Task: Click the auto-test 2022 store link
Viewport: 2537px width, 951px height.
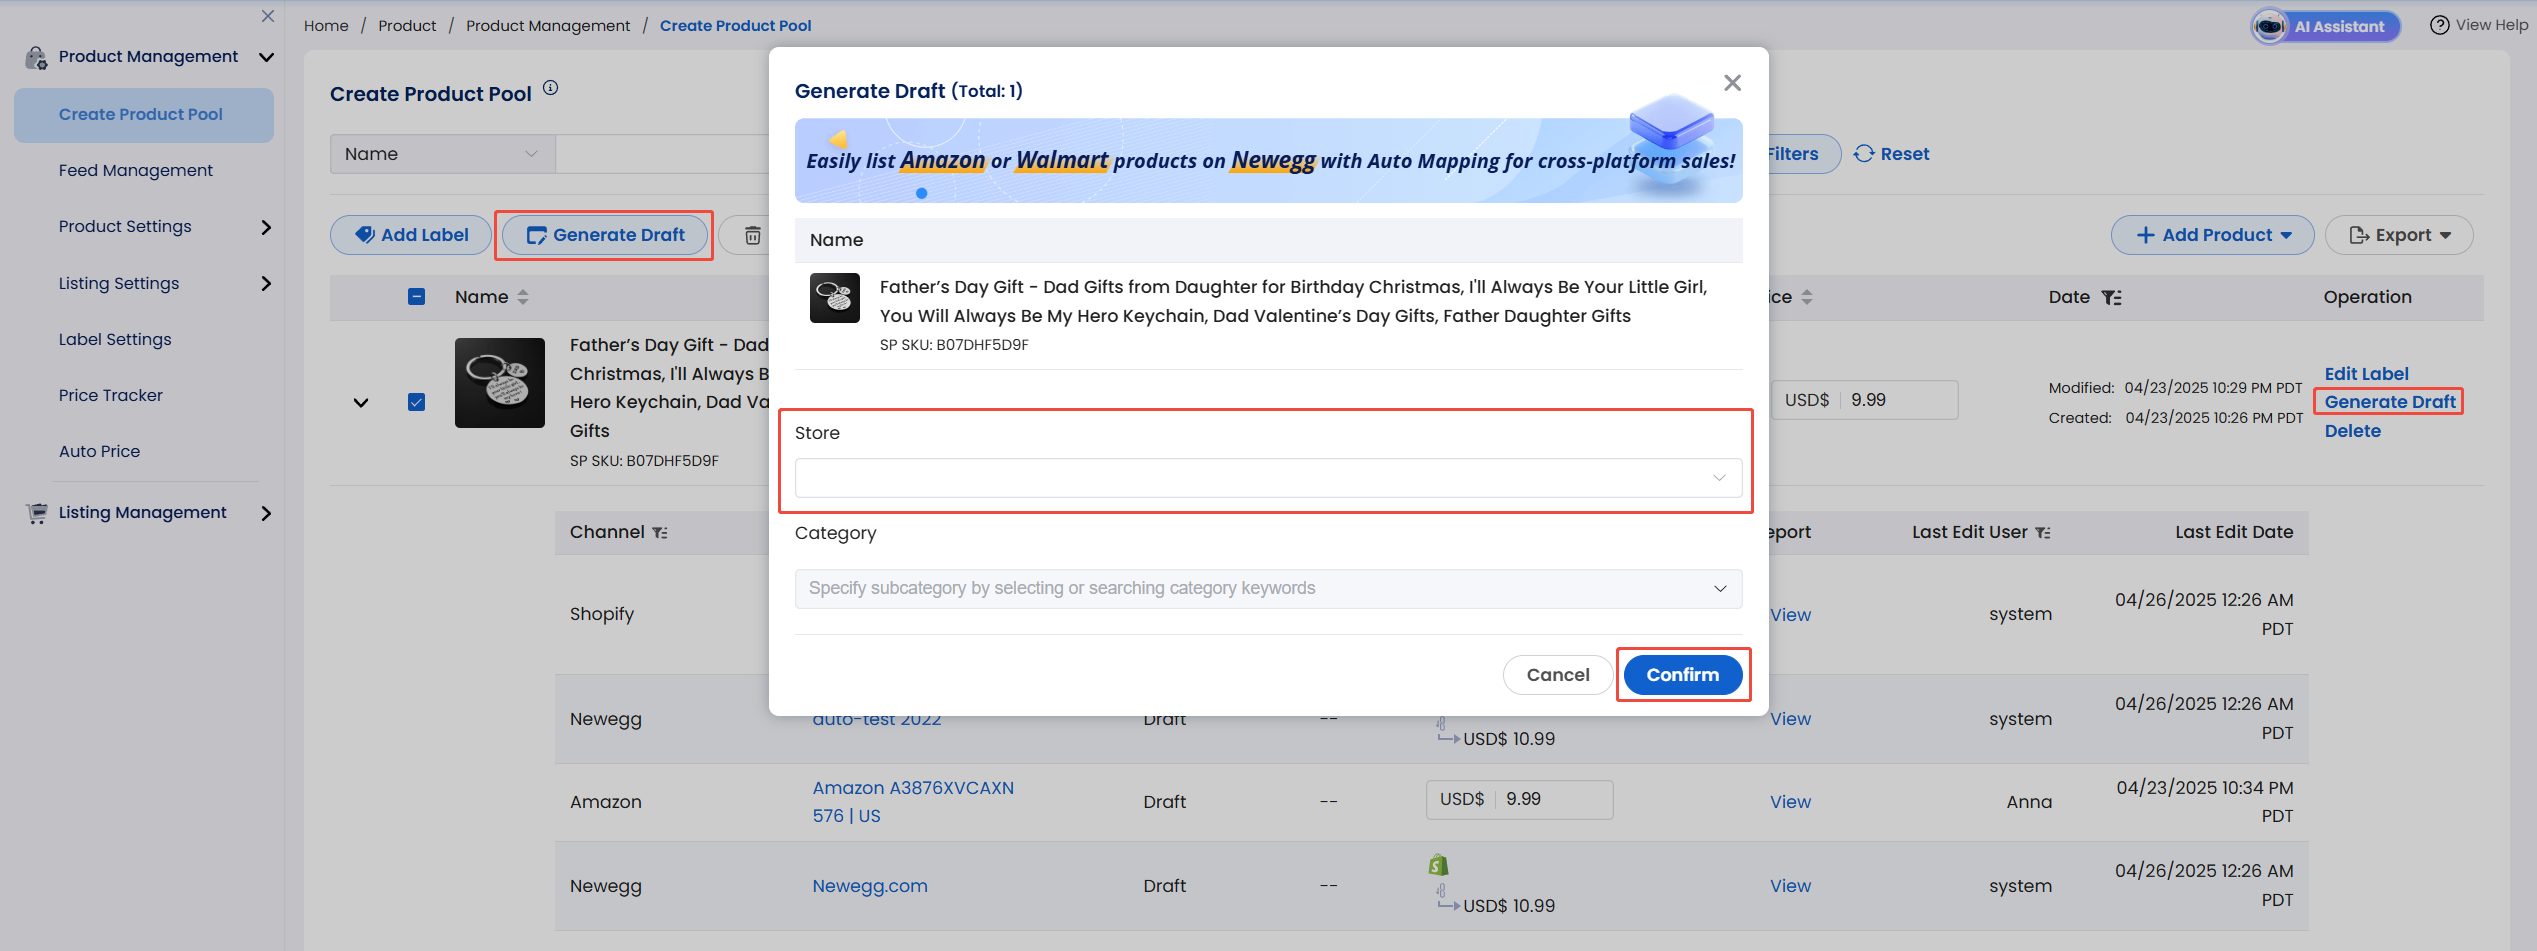Action: click(x=877, y=720)
